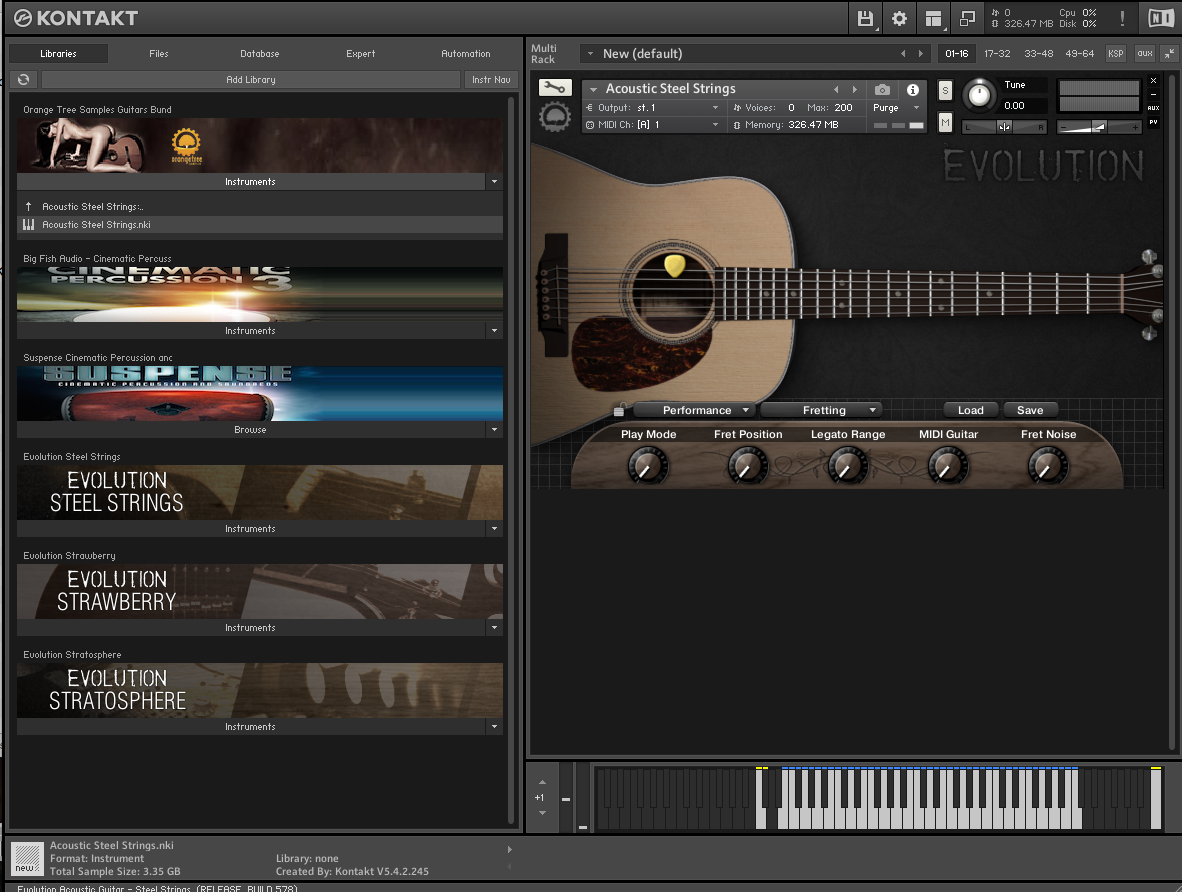Expand the Evolution Strawberry library options arrow
This screenshot has width=1182, height=892.
coord(495,627)
